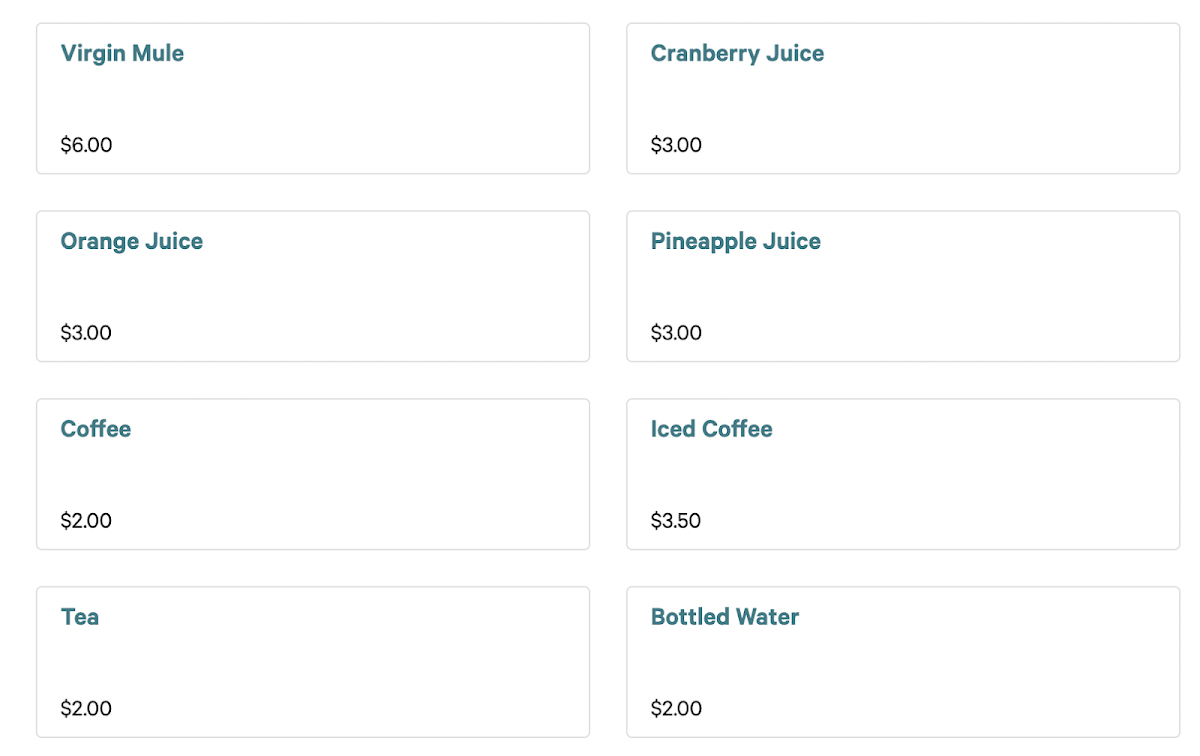Click the Coffee item title
The image size is (1200, 756).
click(96, 429)
